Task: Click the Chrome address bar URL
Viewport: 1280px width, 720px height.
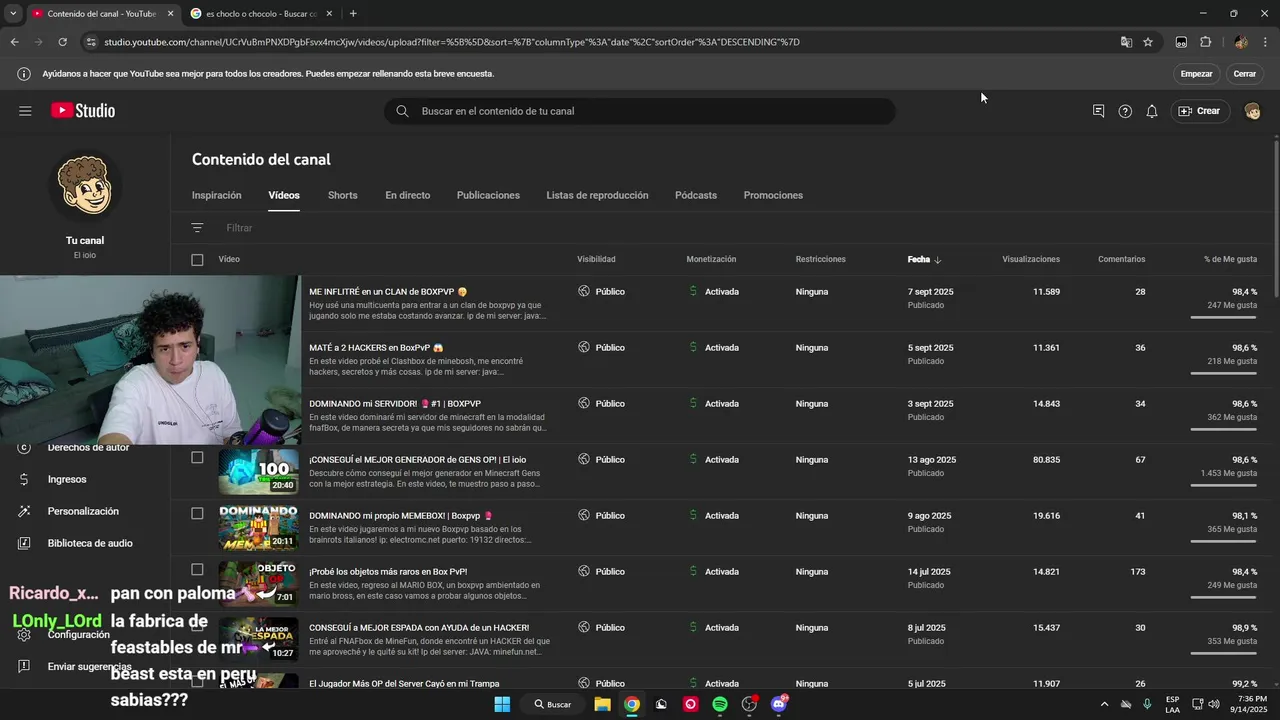Action: [x=452, y=42]
